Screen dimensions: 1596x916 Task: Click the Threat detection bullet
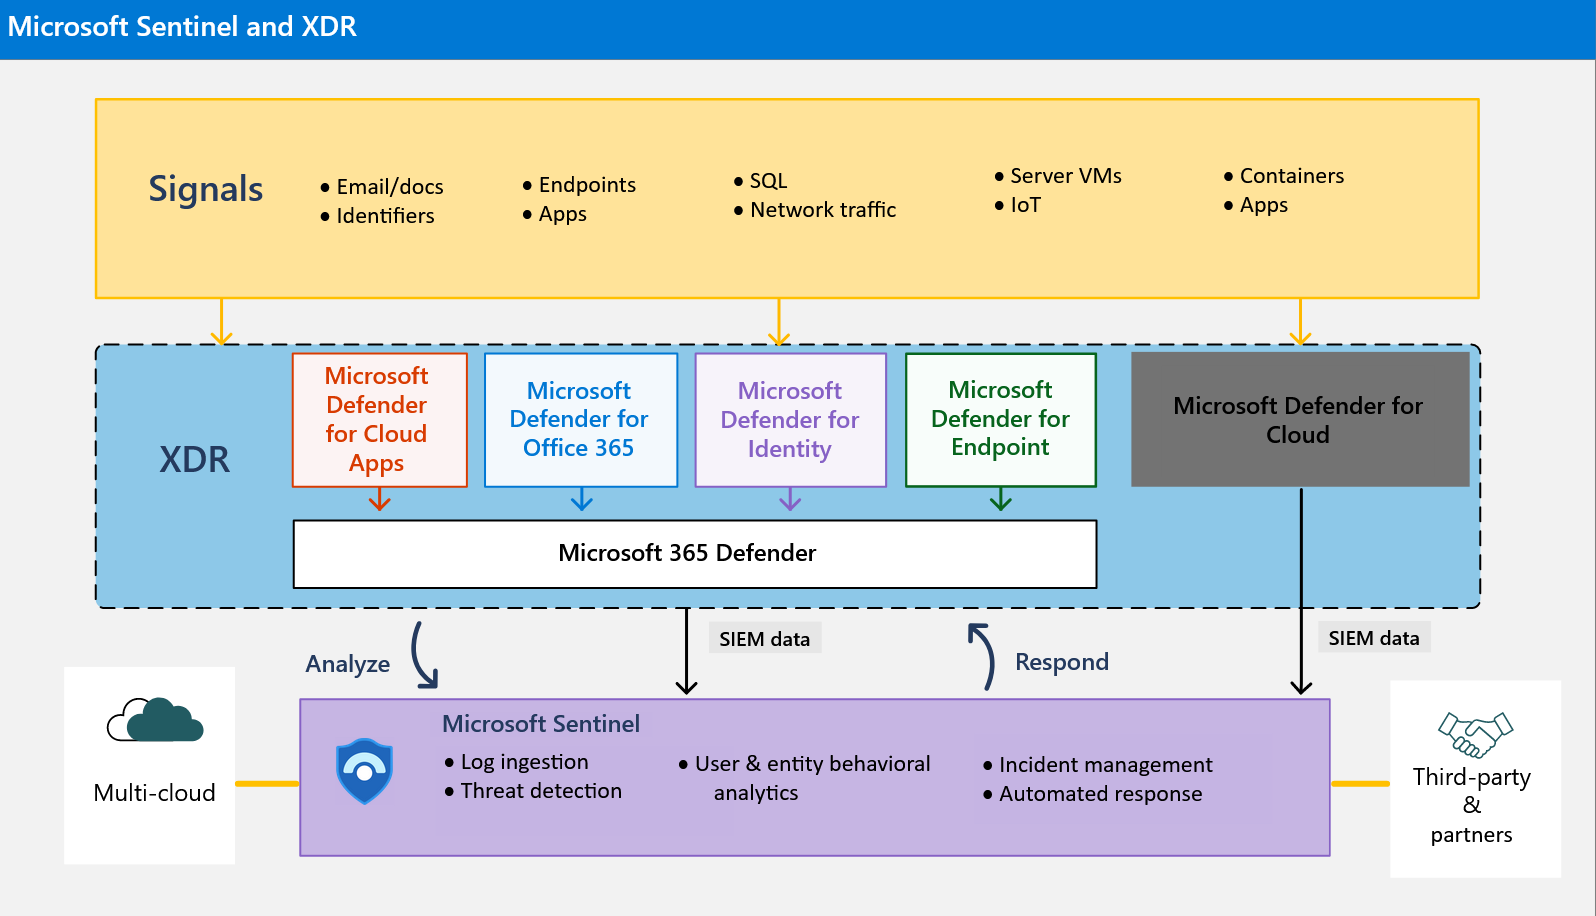(533, 791)
